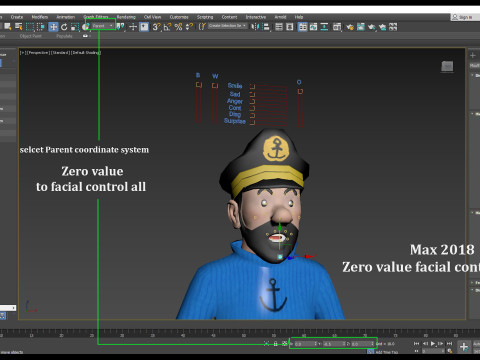
Task: Click the Z coordinate input field
Action: (x=363, y=344)
